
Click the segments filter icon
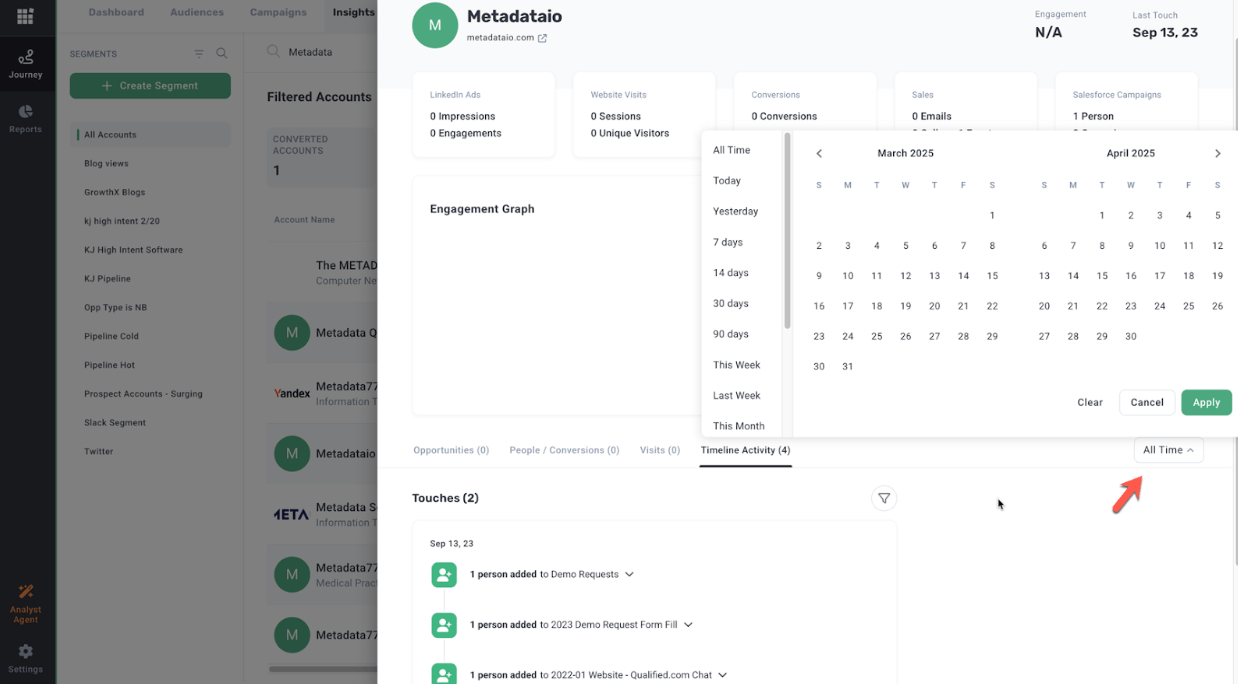(198, 53)
